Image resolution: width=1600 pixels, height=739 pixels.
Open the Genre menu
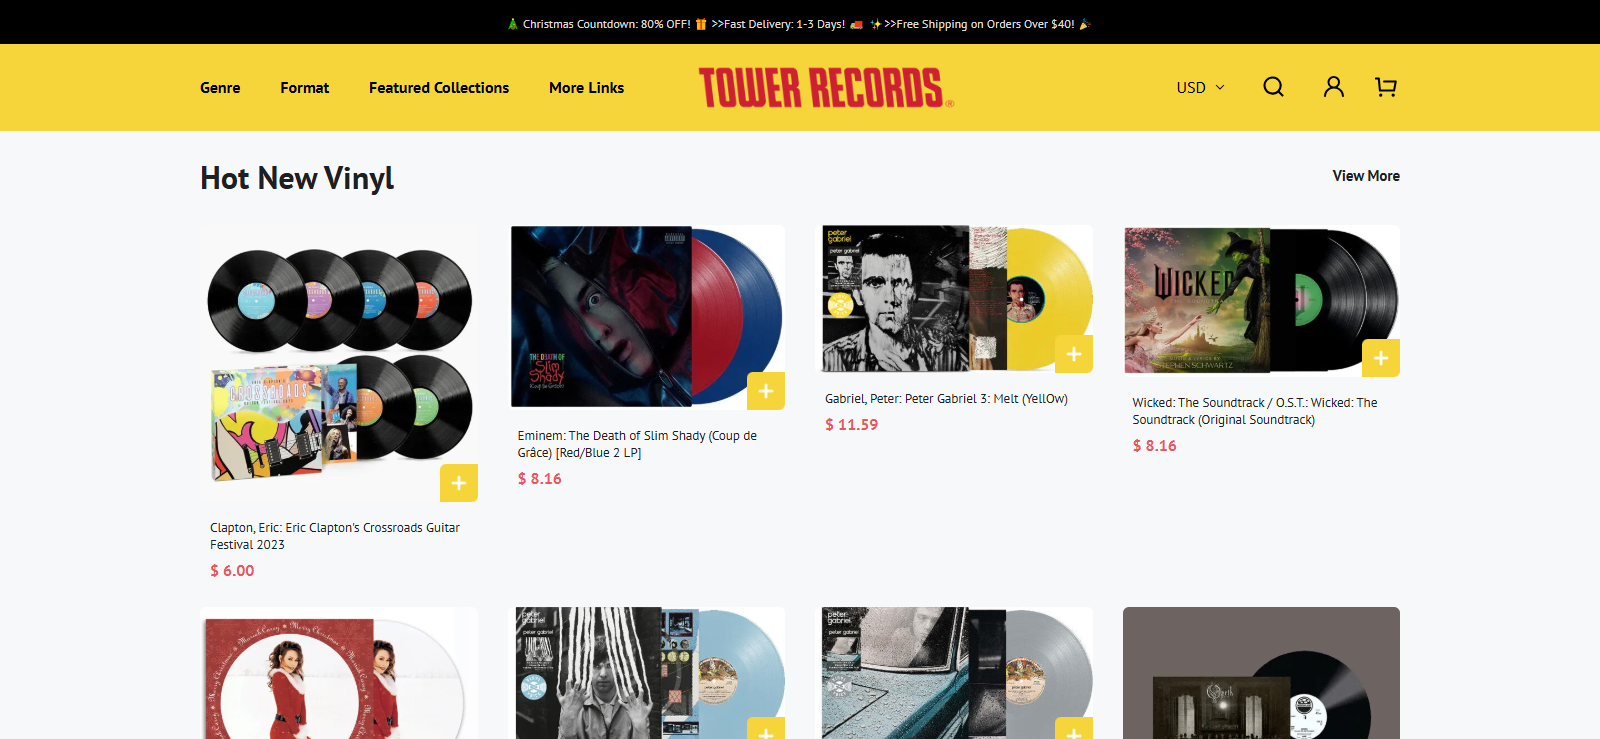pos(220,88)
